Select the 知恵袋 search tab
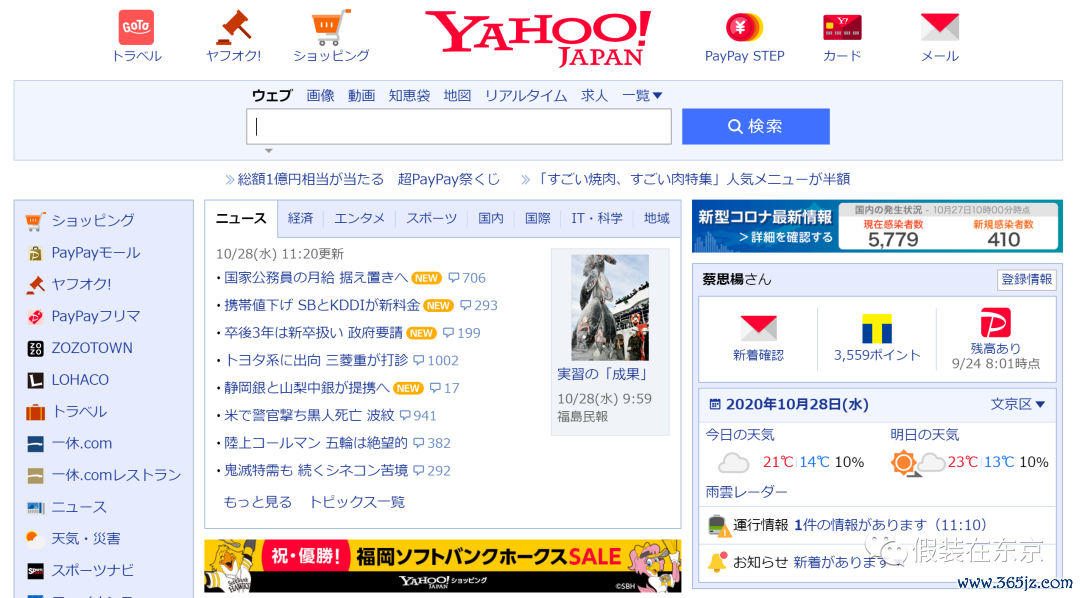Viewport: 1080px width, 598px height. click(409, 95)
